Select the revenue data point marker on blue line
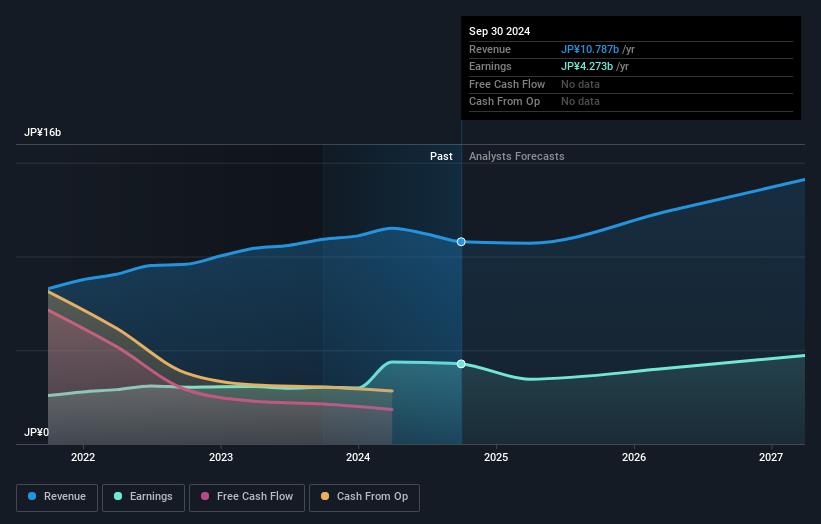 pyautogui.click(x=461, y=242)
